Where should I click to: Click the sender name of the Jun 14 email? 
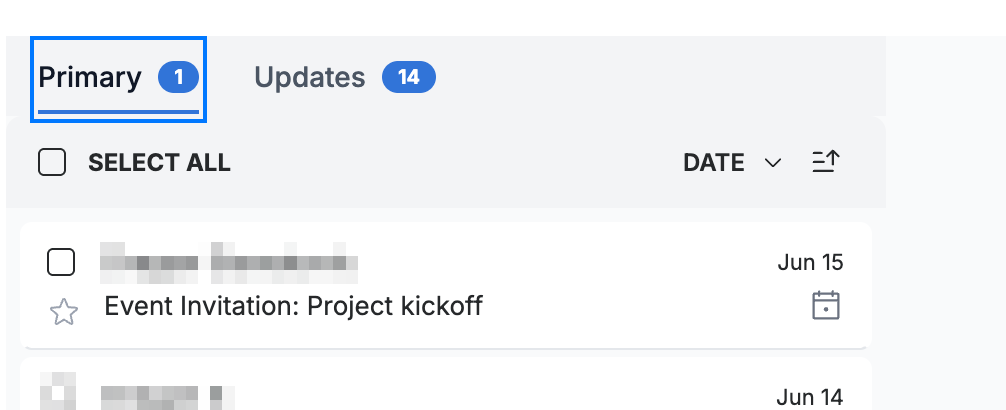click(167, 398)
